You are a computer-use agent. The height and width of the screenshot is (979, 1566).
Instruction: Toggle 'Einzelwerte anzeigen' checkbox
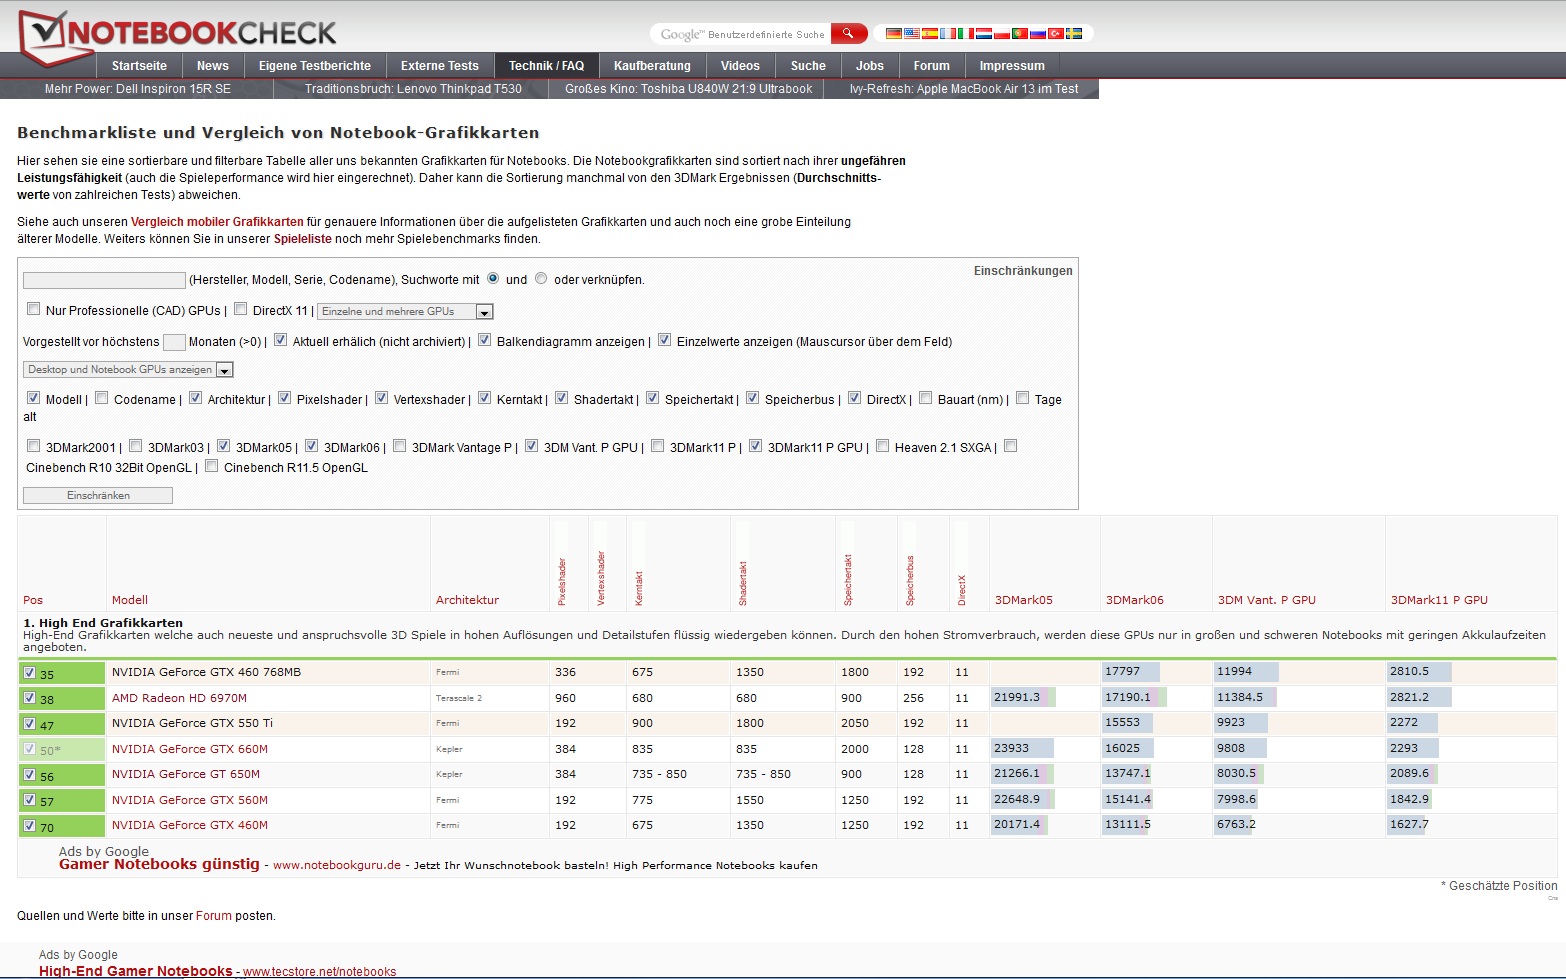(665, 340)
